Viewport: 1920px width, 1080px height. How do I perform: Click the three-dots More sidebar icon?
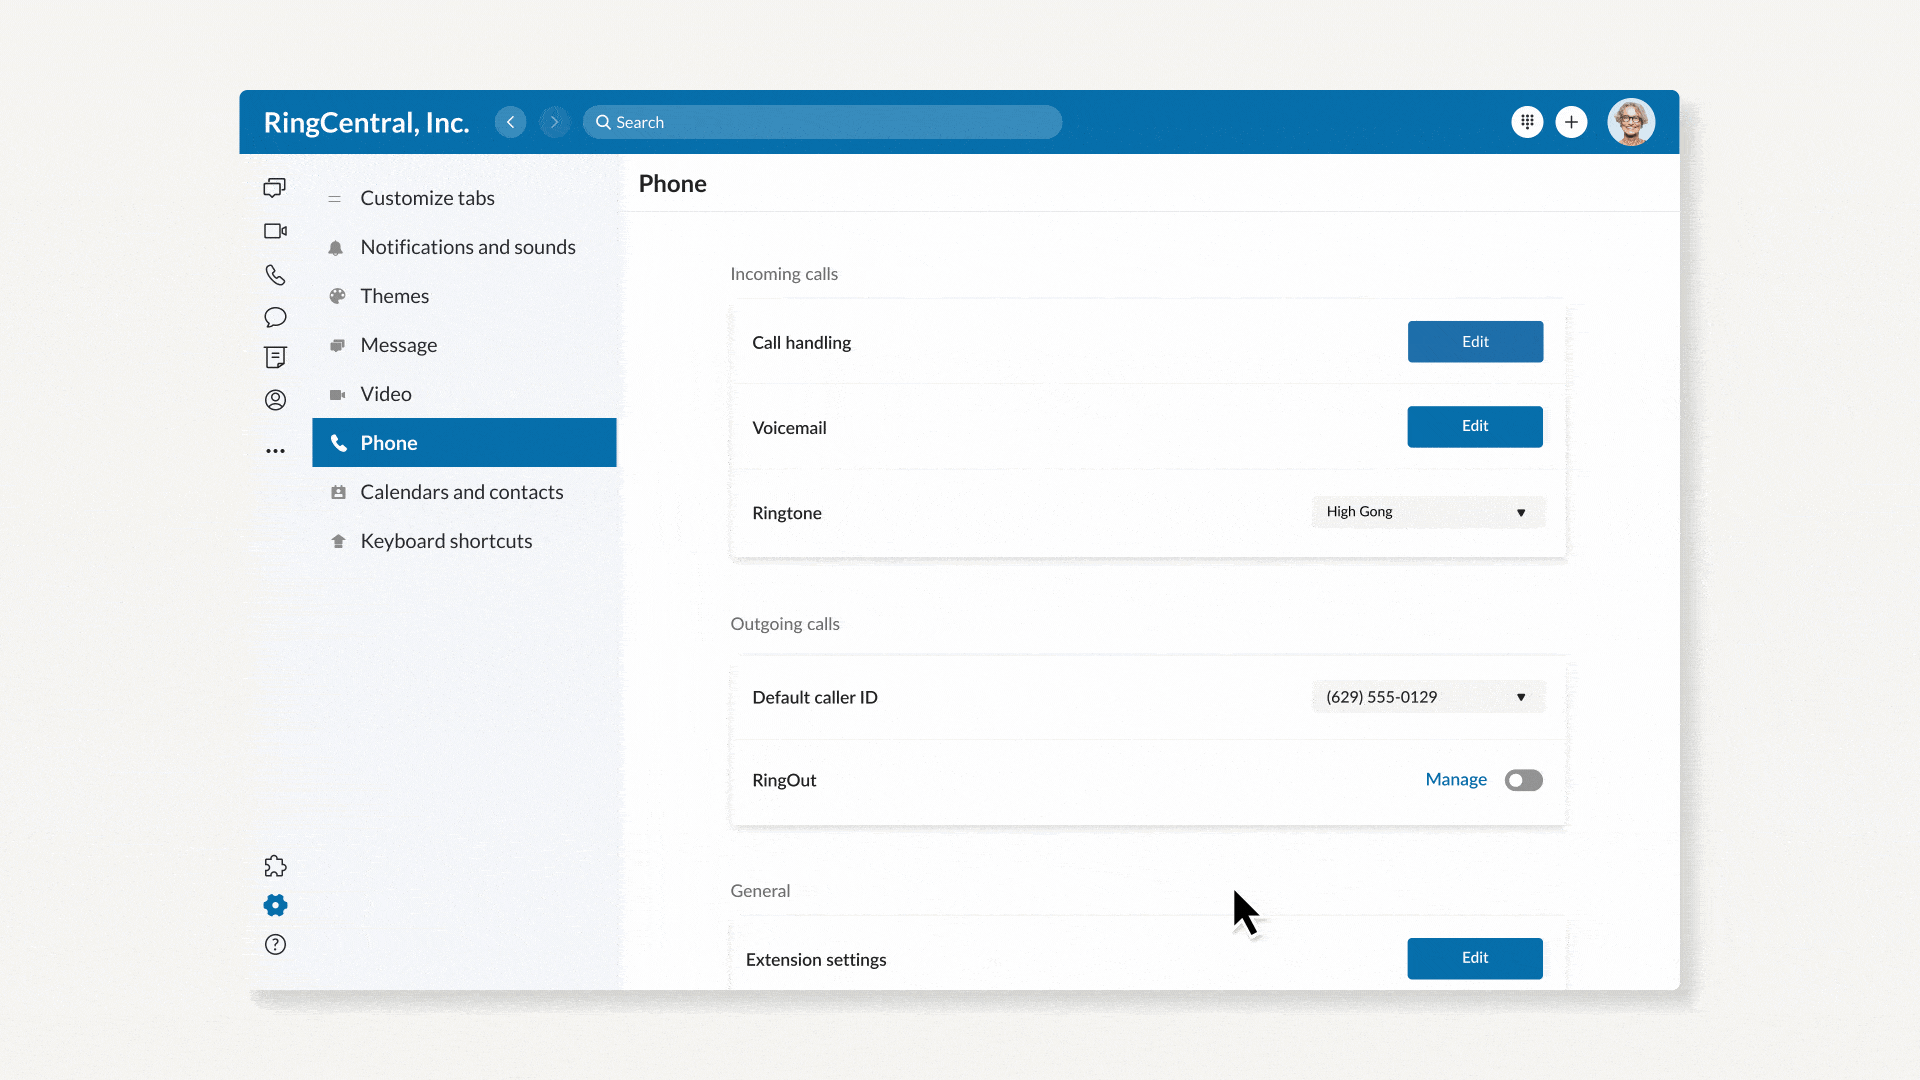click(275, 451)
